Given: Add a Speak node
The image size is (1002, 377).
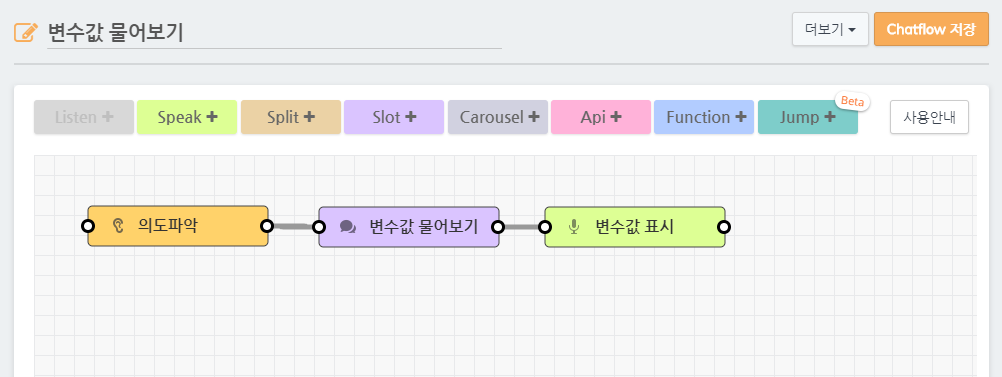Looking at the screenshot, I should coord(187,118).
